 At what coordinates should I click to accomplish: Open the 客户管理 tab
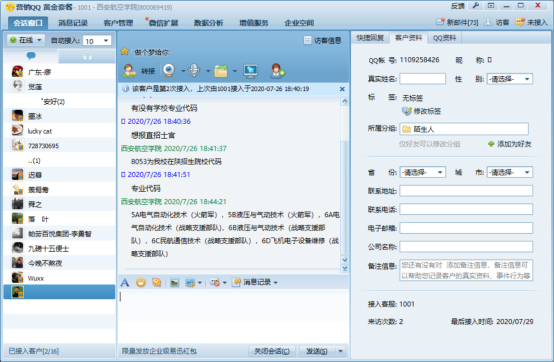click(x=118, y=23)
